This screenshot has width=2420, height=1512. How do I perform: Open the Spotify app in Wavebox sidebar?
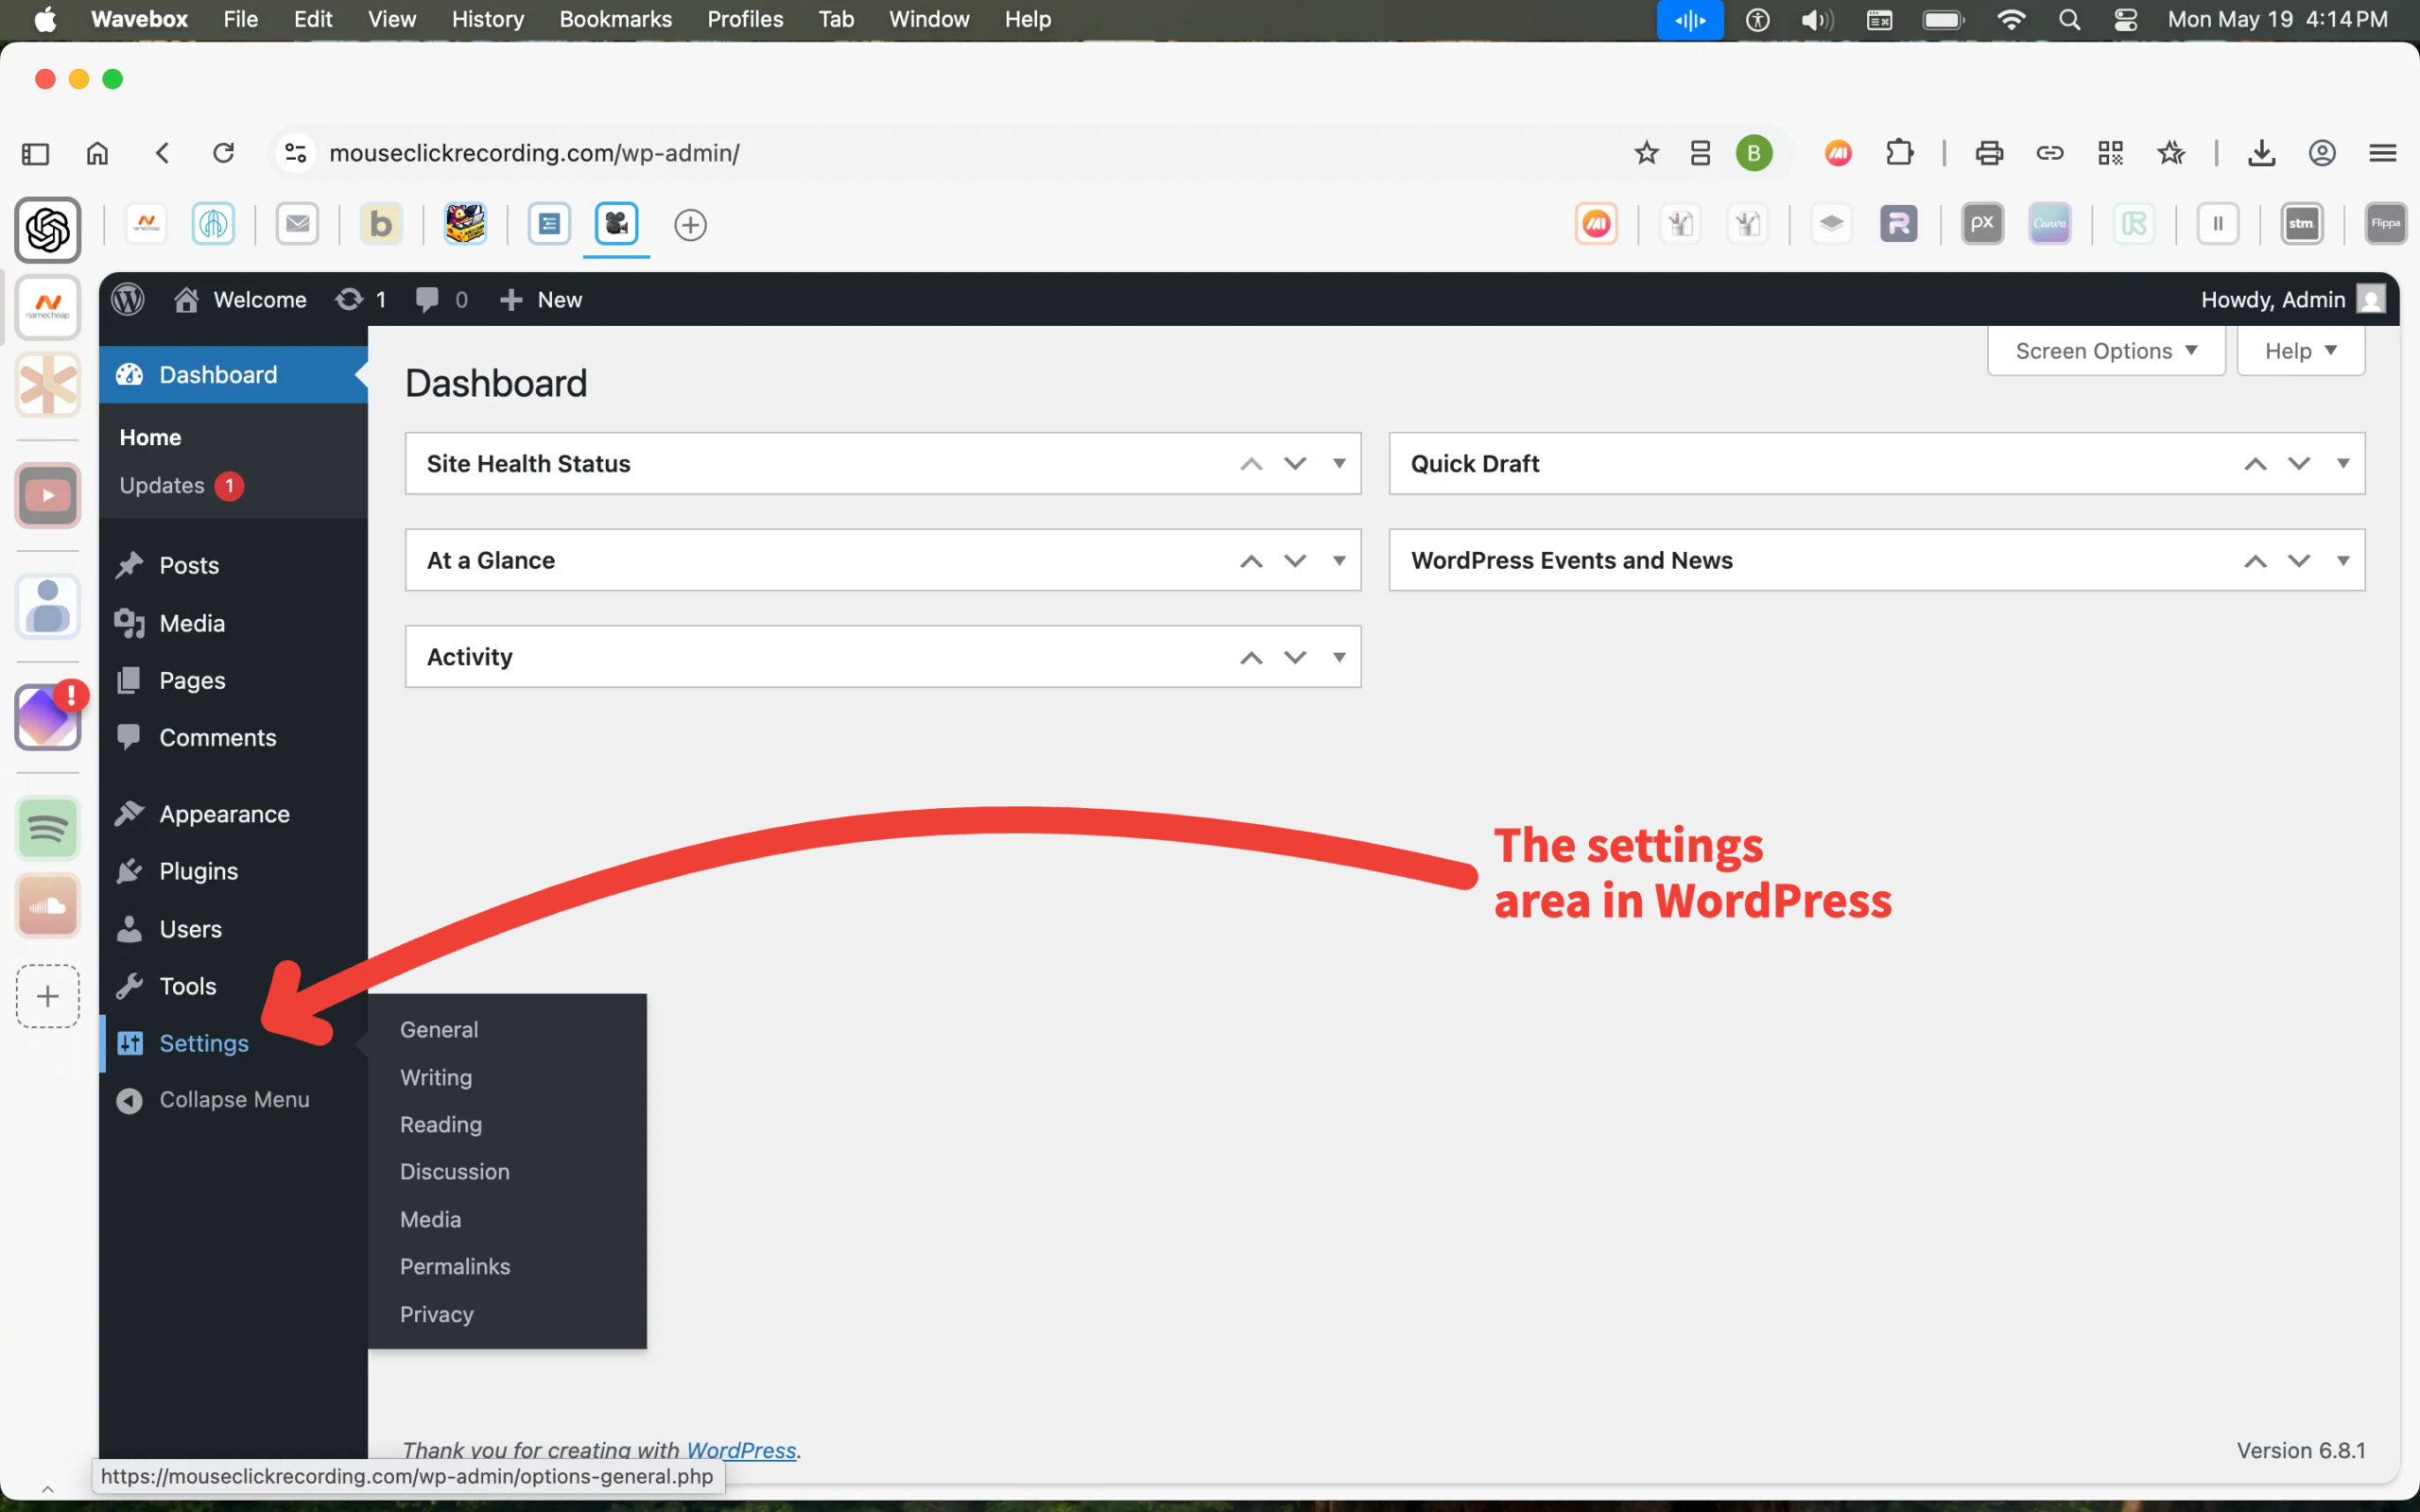click(x=47, y=828)
